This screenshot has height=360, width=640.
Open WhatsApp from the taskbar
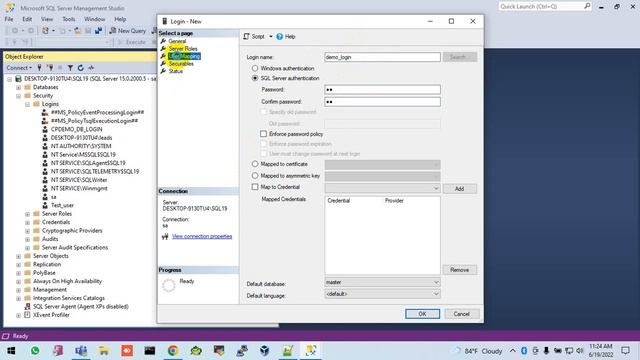35,351
